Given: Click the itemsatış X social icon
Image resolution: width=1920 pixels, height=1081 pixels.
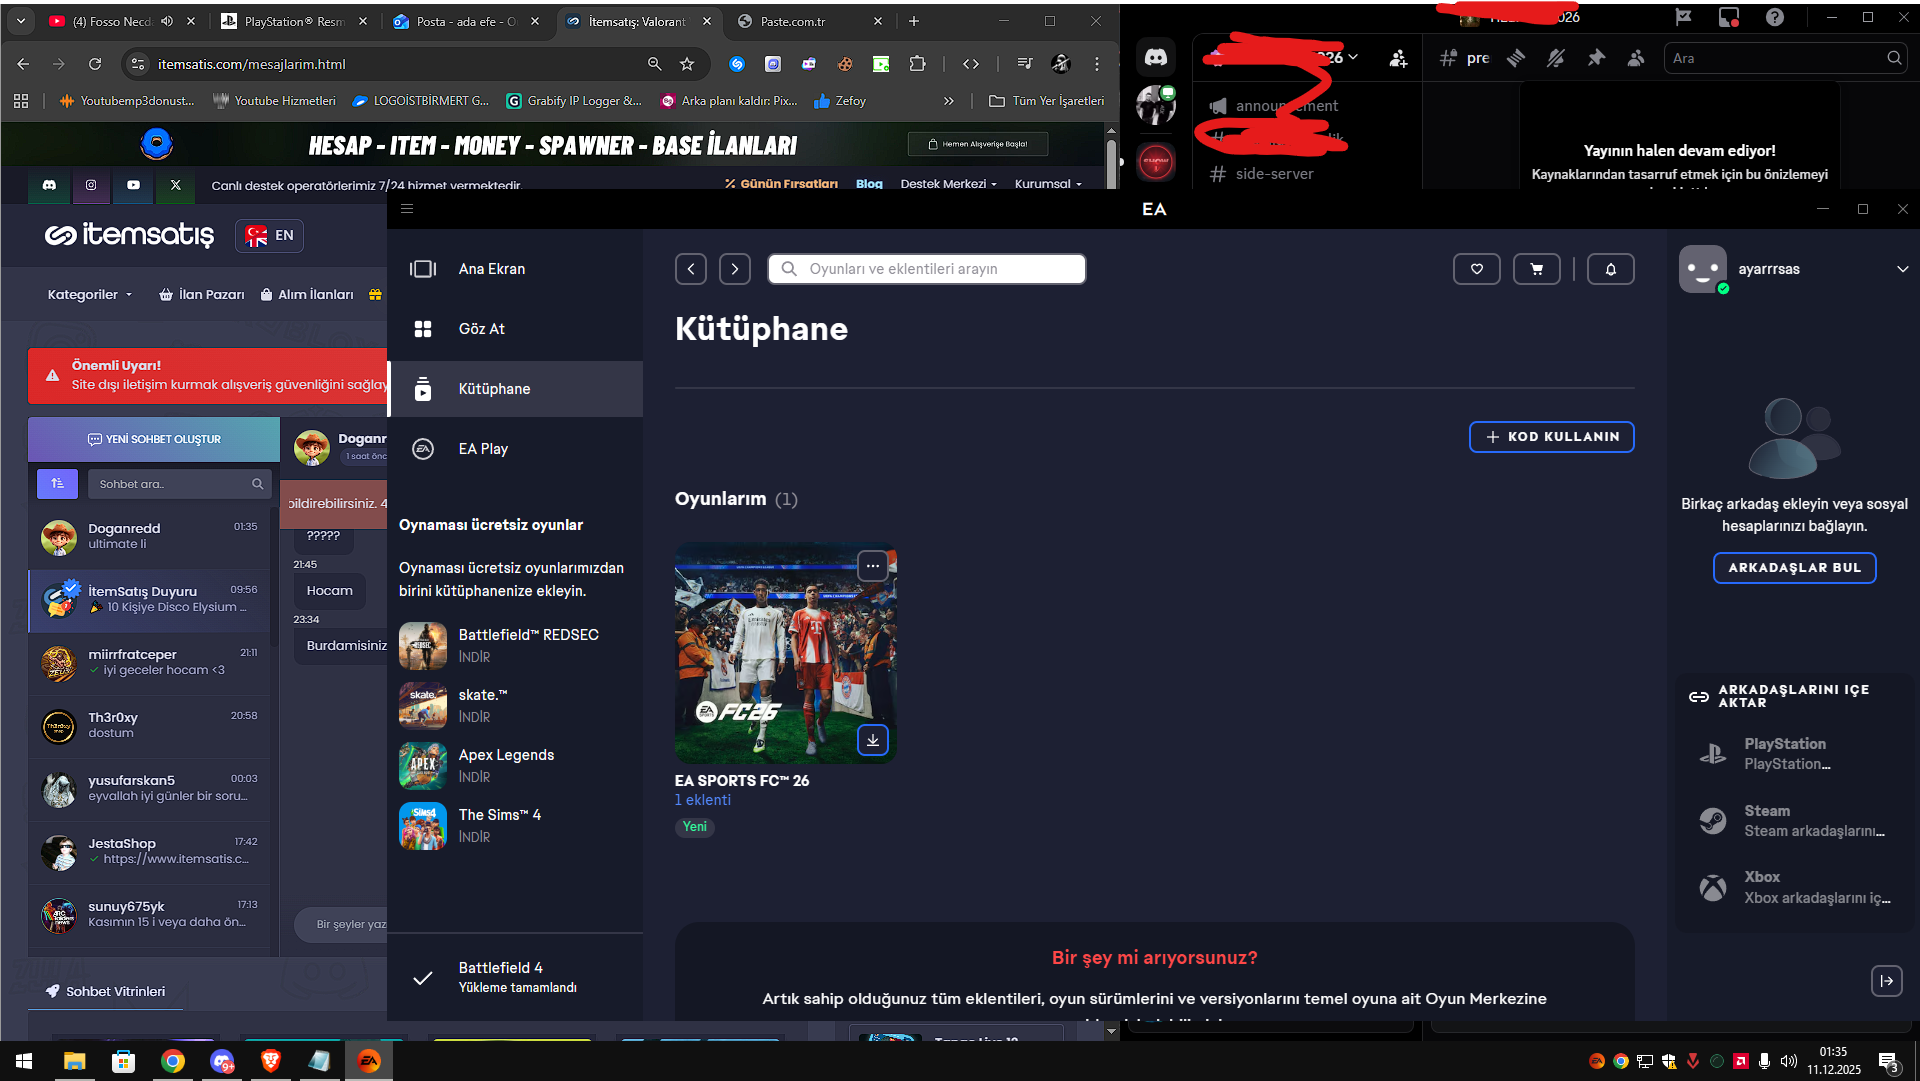Looking at the screenshot, I should (x=176, y=185).
